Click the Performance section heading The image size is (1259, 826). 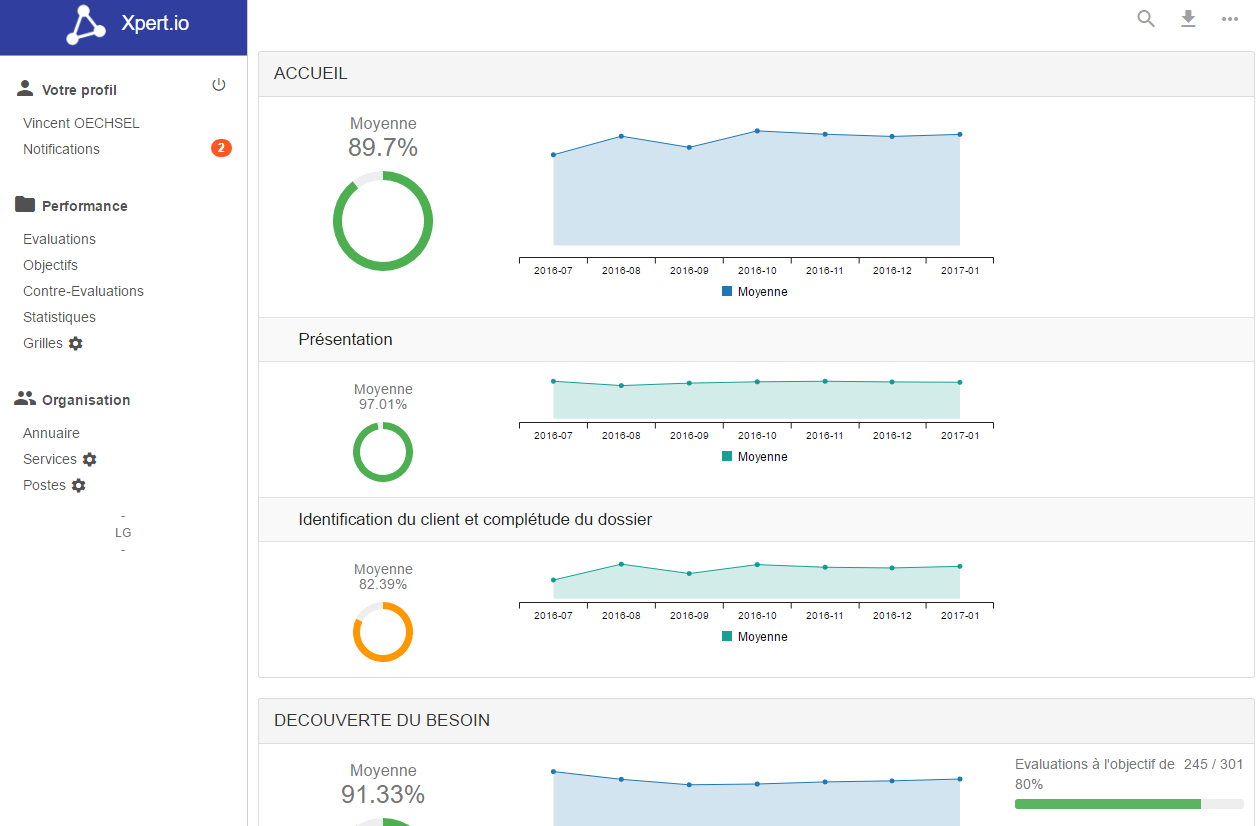click(85, 206)
